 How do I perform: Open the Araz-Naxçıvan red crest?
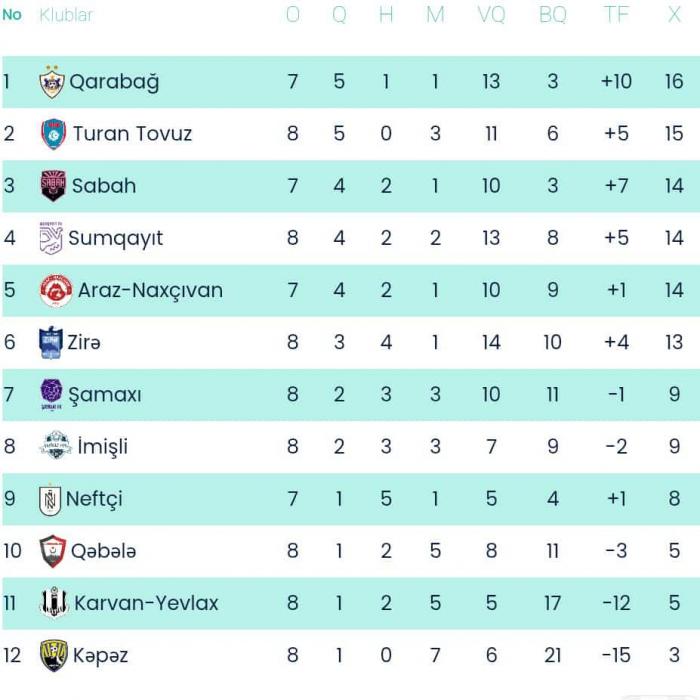pyautogui.click(x=55, y=290)
